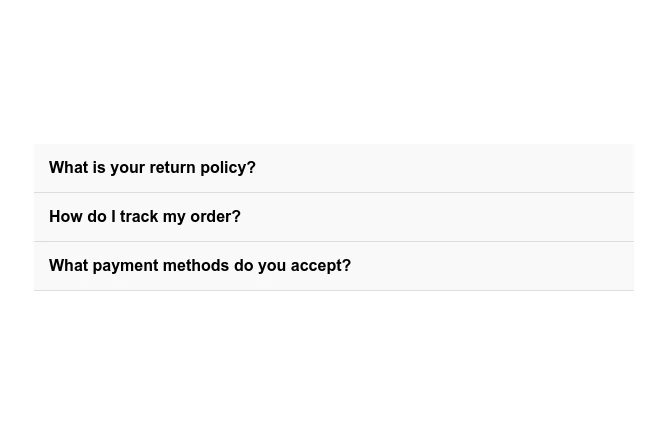The height and width of the screenshot is (430, 671).
Task: Reveal return policy details in the FAQ list
Action: tap(152, 168)
